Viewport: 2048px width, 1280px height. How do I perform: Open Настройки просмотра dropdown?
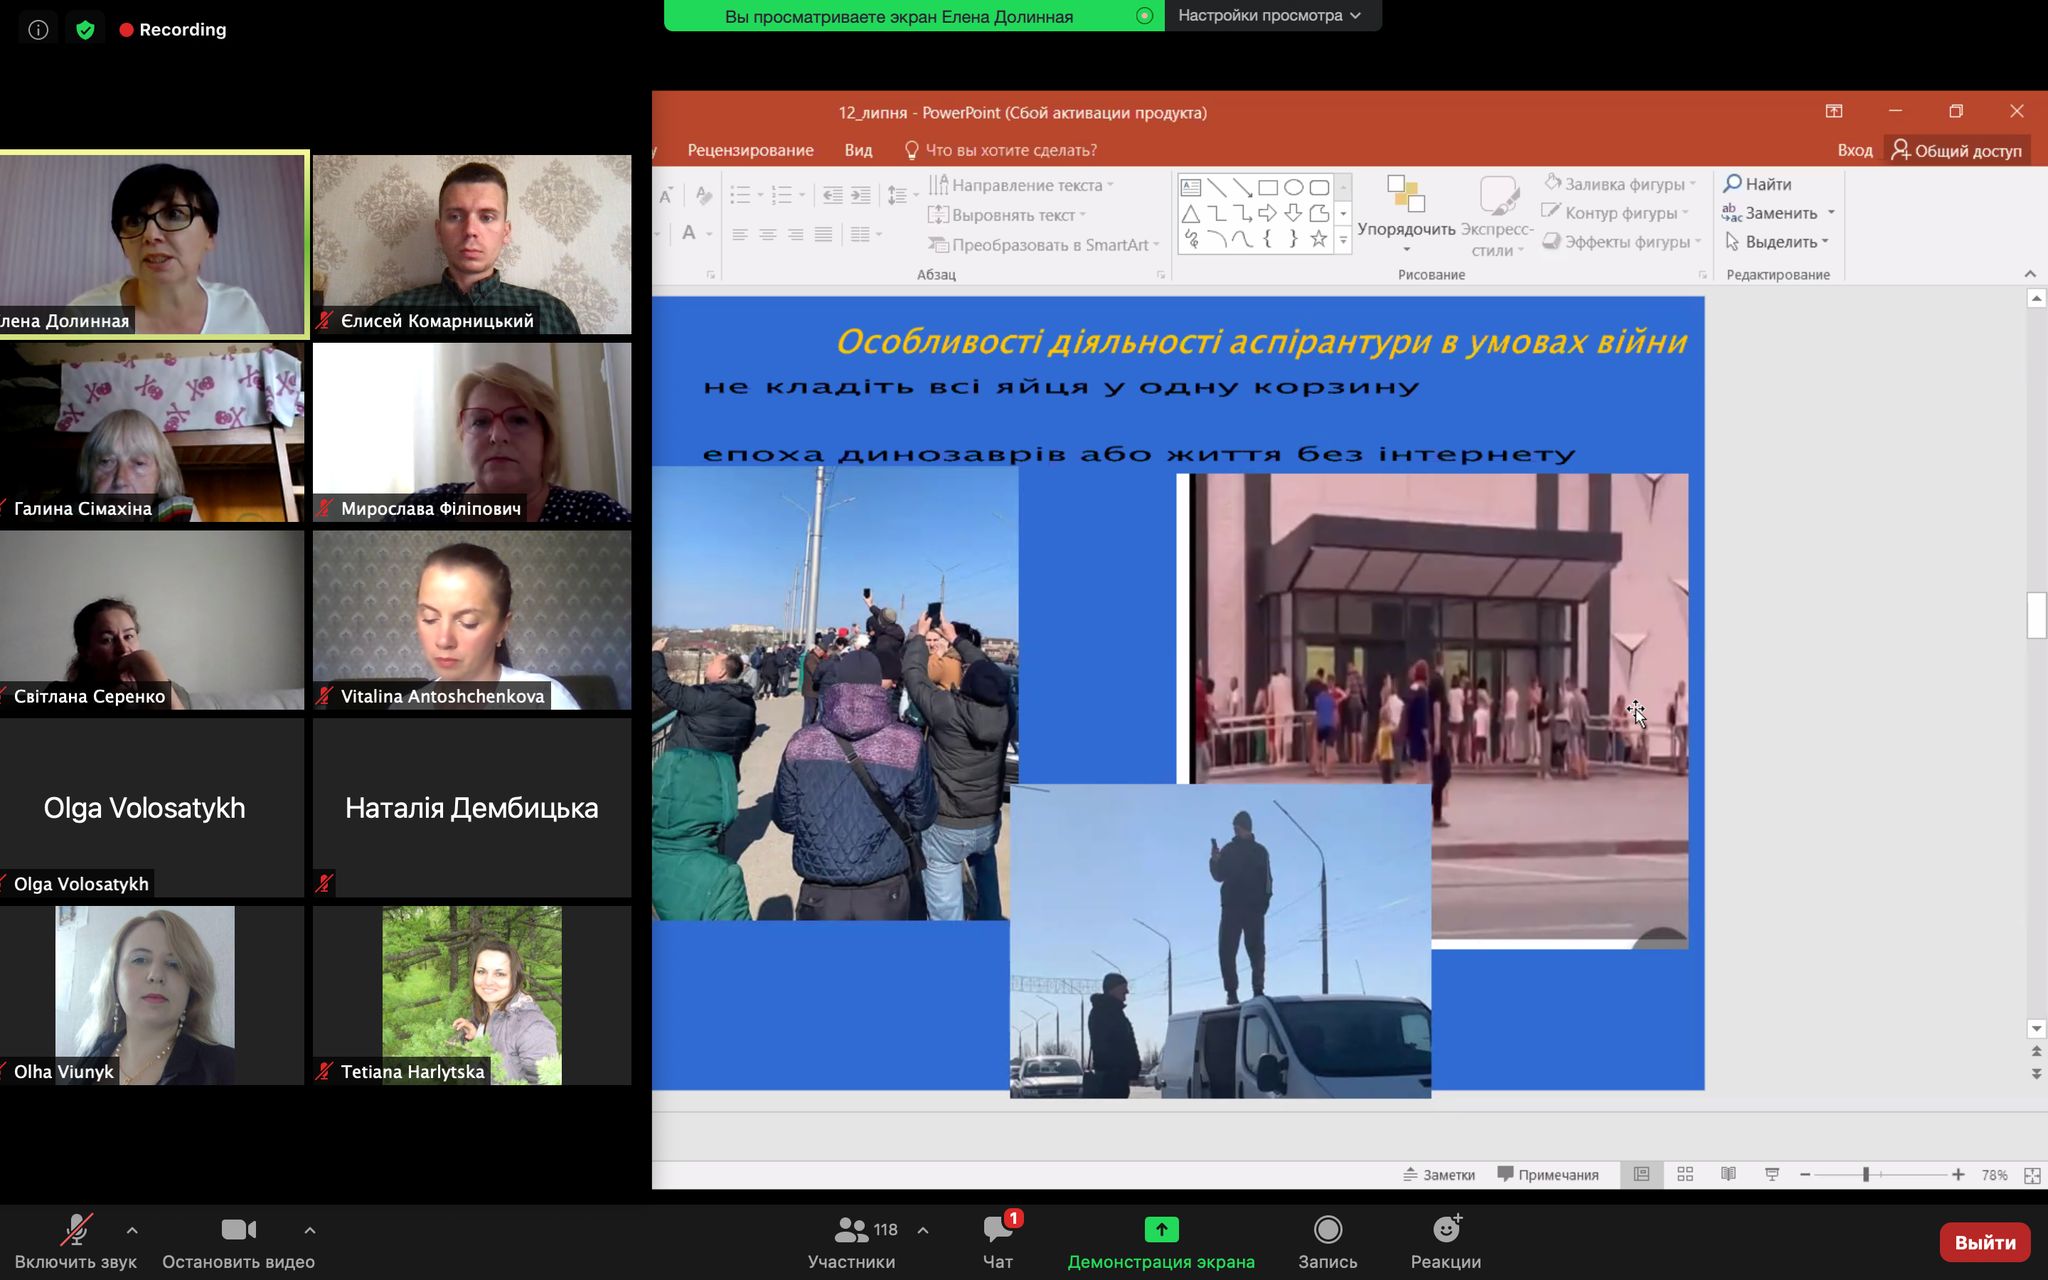(x=1270, y=15)
